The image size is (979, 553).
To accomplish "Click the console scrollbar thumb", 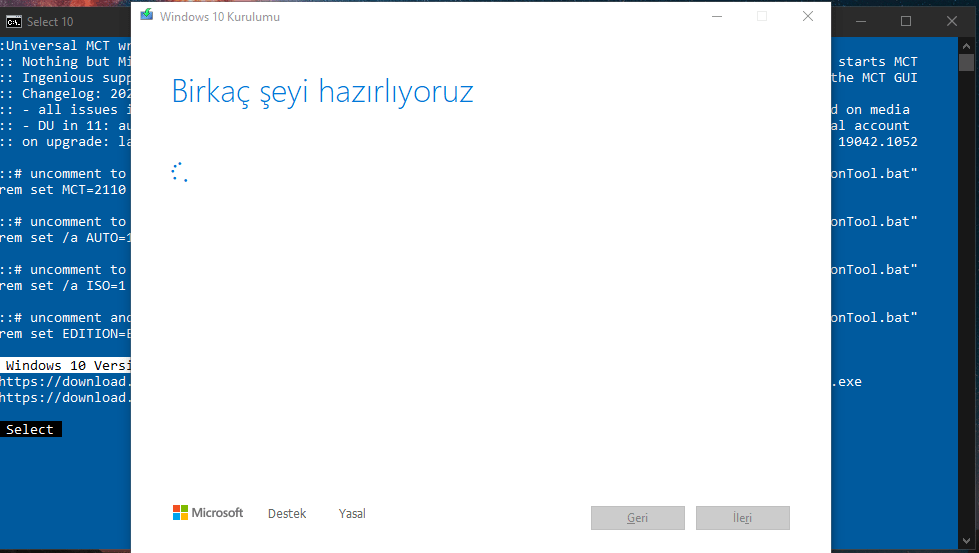I will point(967,62).
